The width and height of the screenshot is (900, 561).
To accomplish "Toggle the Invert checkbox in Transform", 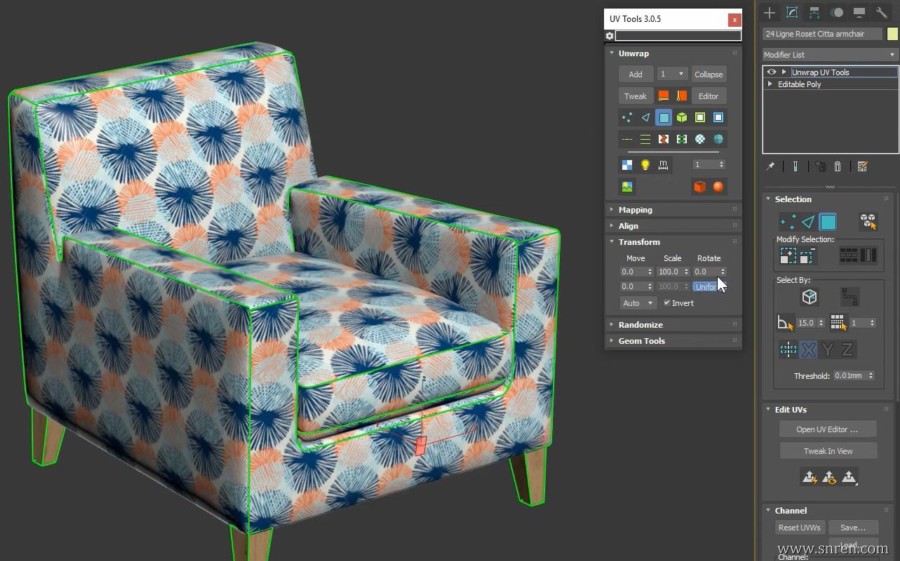I will coord(667,303).
